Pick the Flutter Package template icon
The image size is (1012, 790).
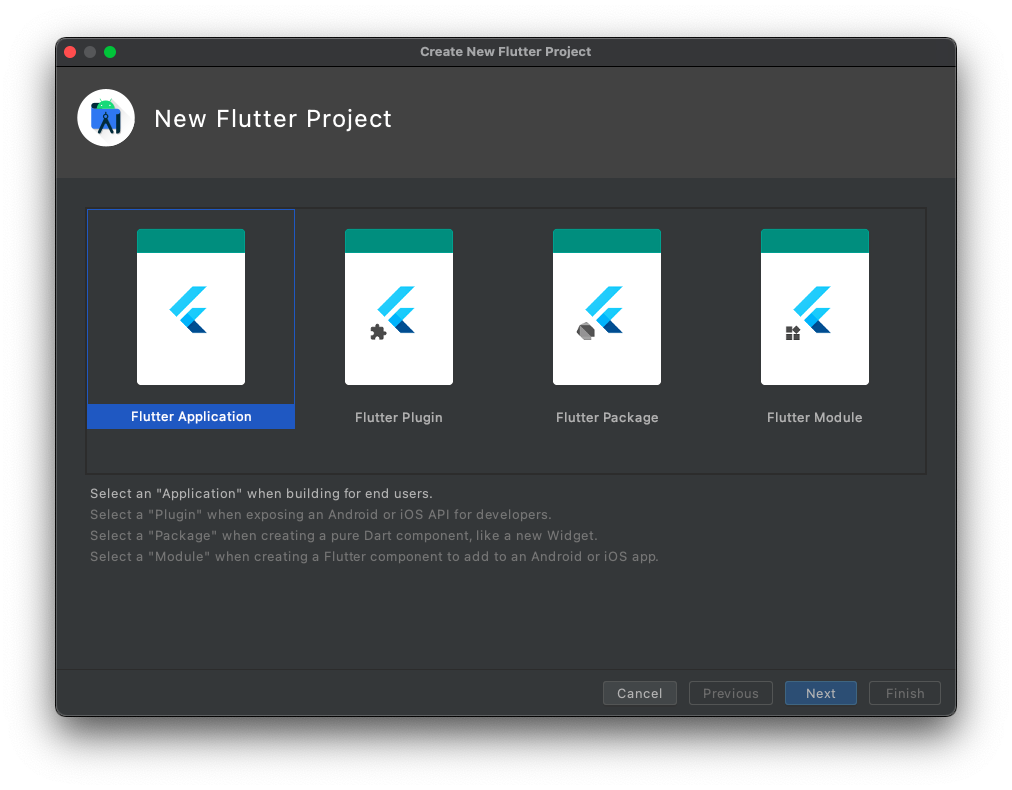[x=607, y=307]
